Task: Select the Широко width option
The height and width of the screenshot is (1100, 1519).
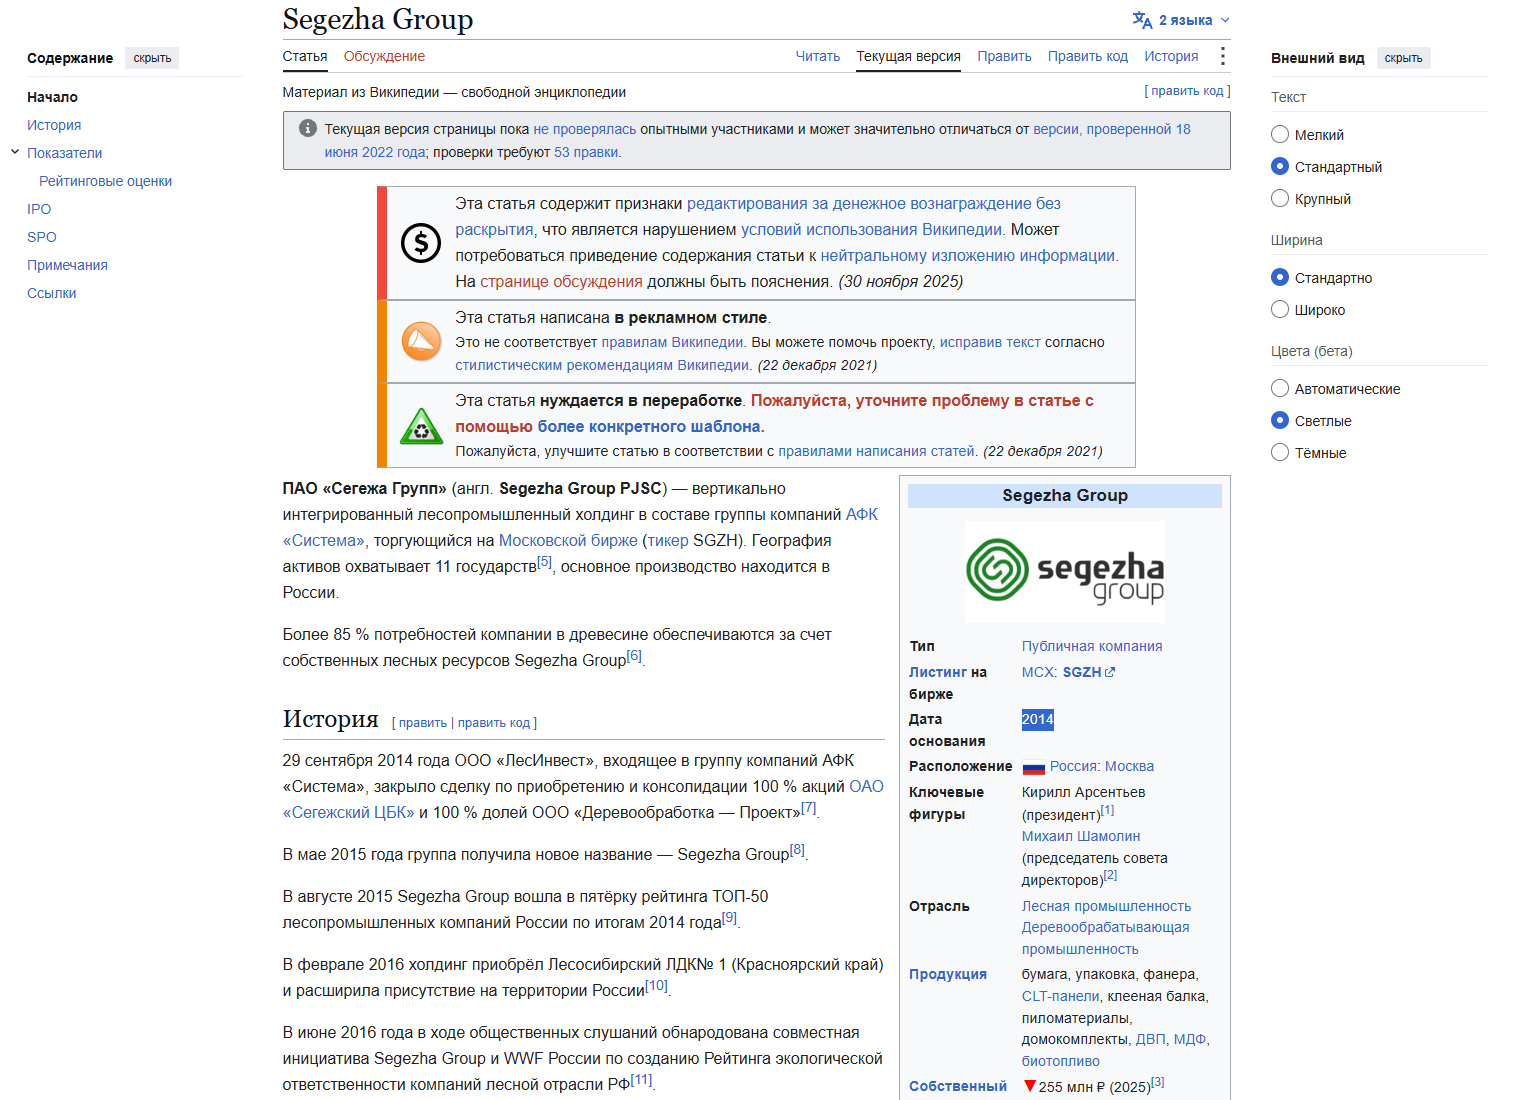Action: 1280,309
